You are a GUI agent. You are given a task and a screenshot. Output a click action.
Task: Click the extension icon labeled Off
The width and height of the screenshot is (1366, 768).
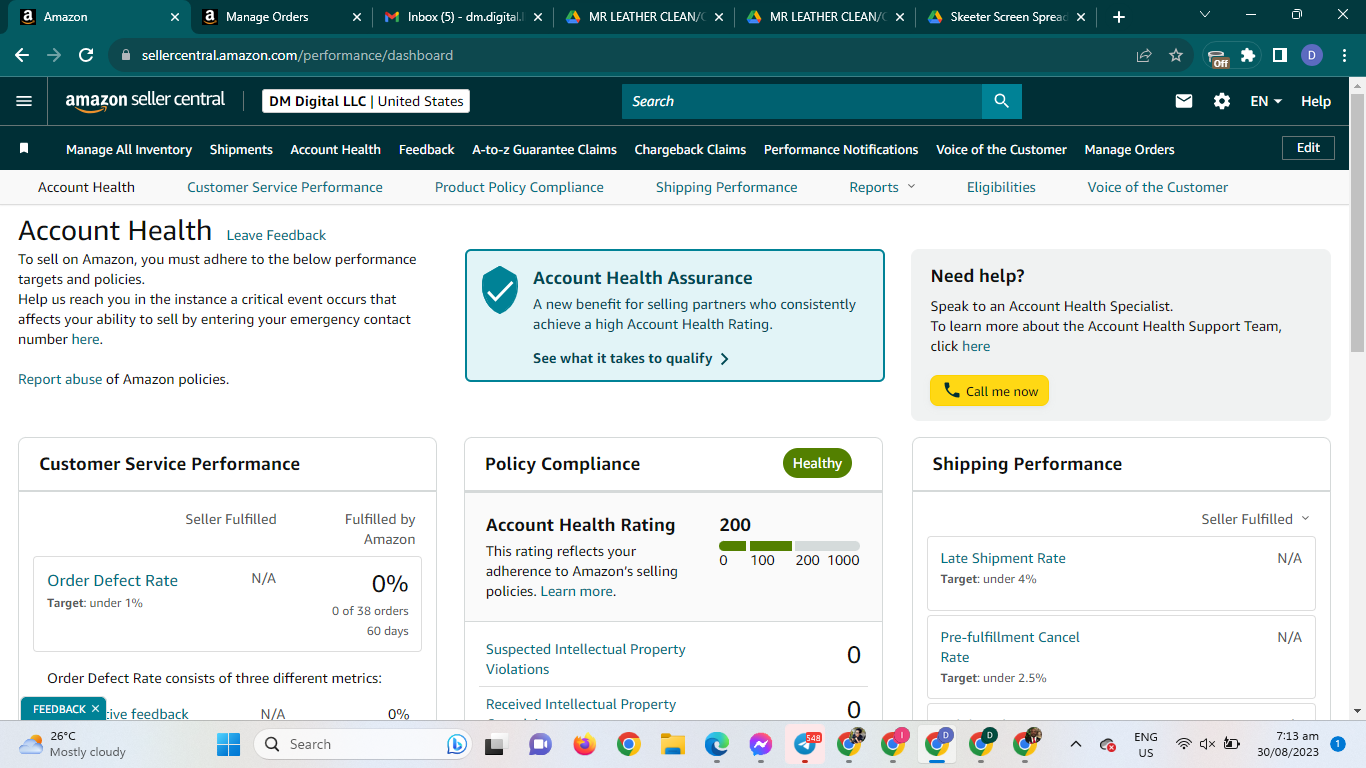tap(1217, 57)
